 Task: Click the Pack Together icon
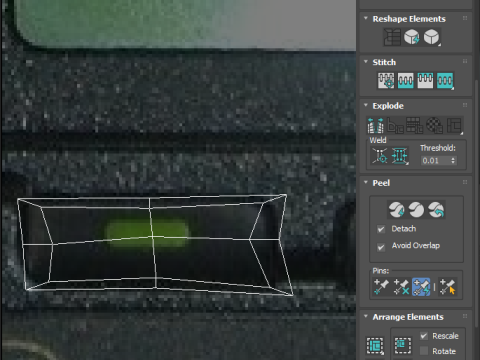point(403,345)
